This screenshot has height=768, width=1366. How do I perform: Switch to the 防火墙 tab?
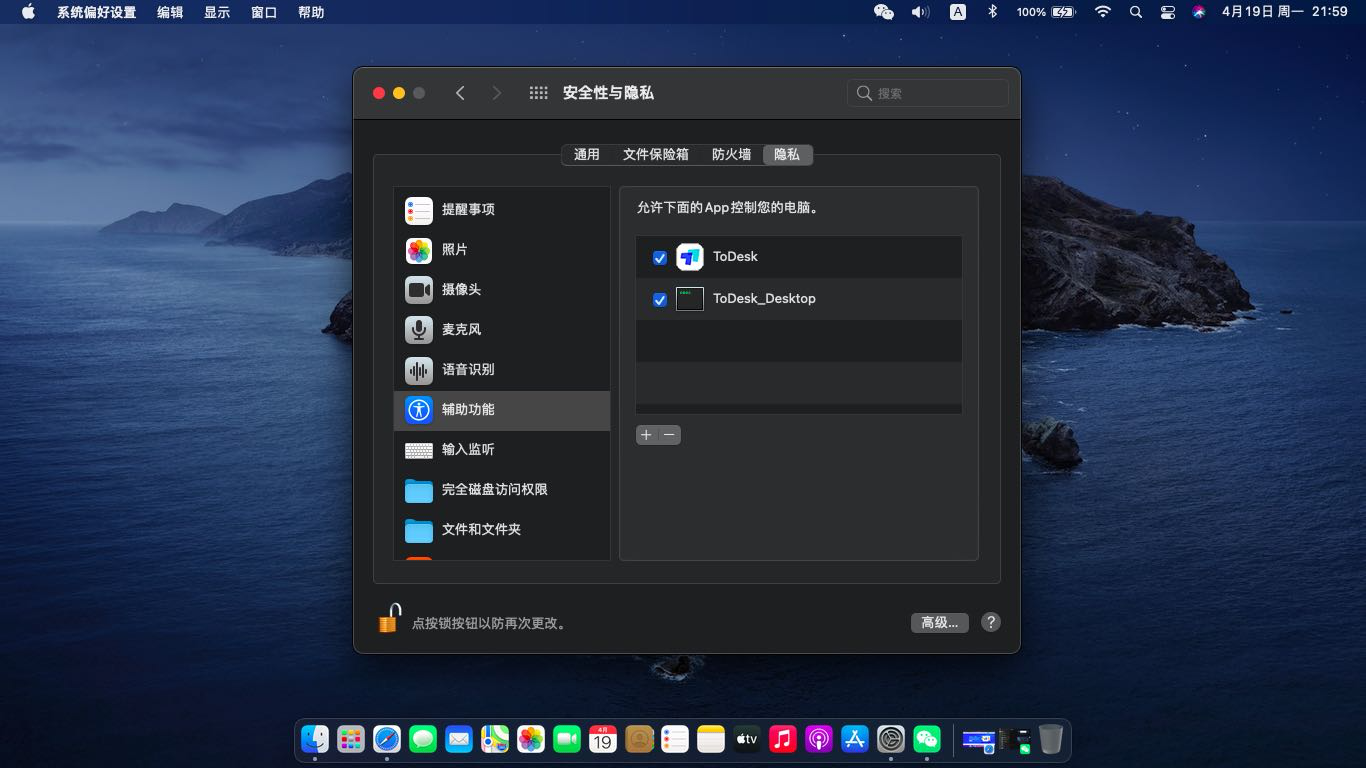(x=732, y=155)
